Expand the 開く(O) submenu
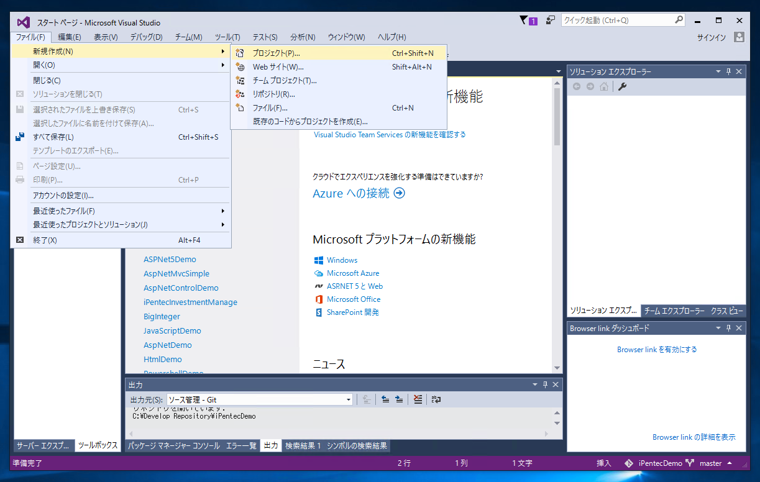The height and width of the screenshot is (482, 760). [223, 65]
